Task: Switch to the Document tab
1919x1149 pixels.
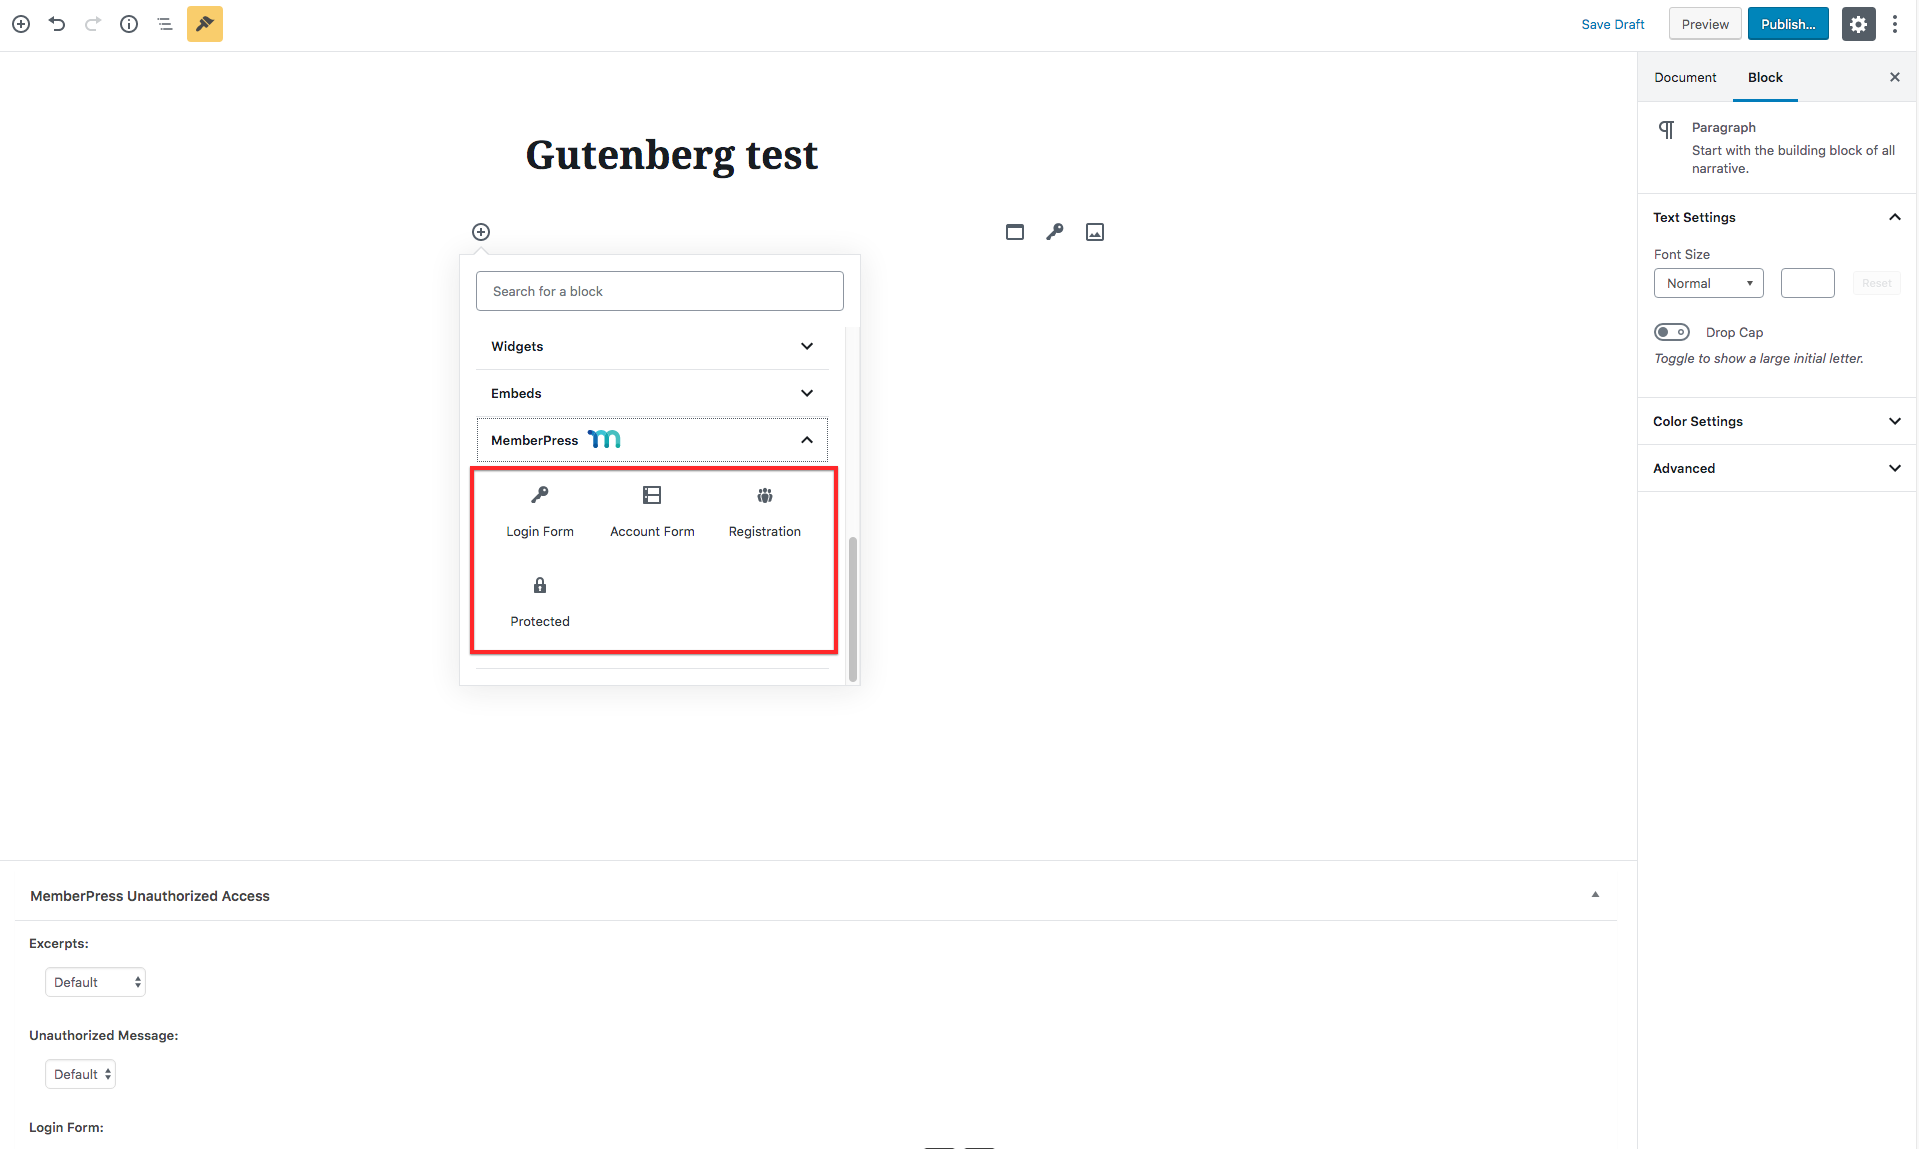Action: pos(1685,77)
